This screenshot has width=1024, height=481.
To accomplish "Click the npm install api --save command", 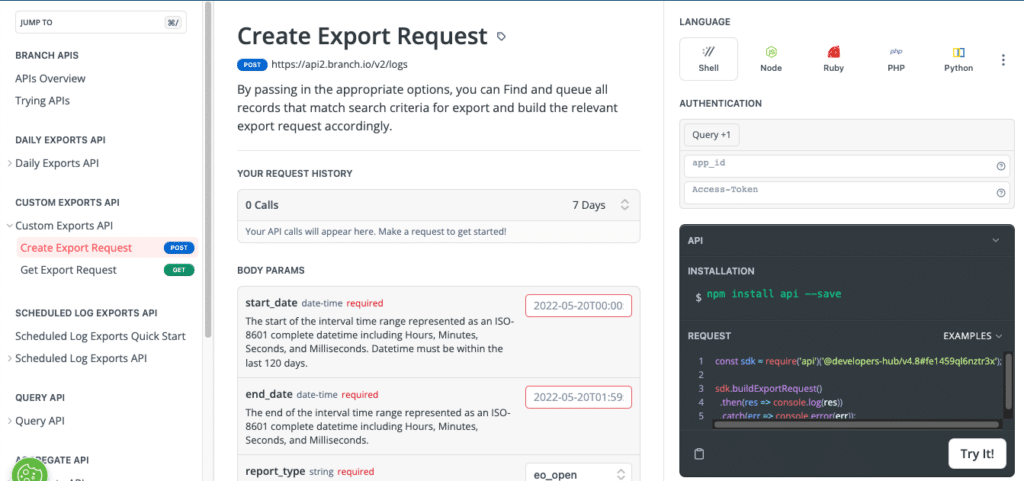I will [x=773, y=294].
